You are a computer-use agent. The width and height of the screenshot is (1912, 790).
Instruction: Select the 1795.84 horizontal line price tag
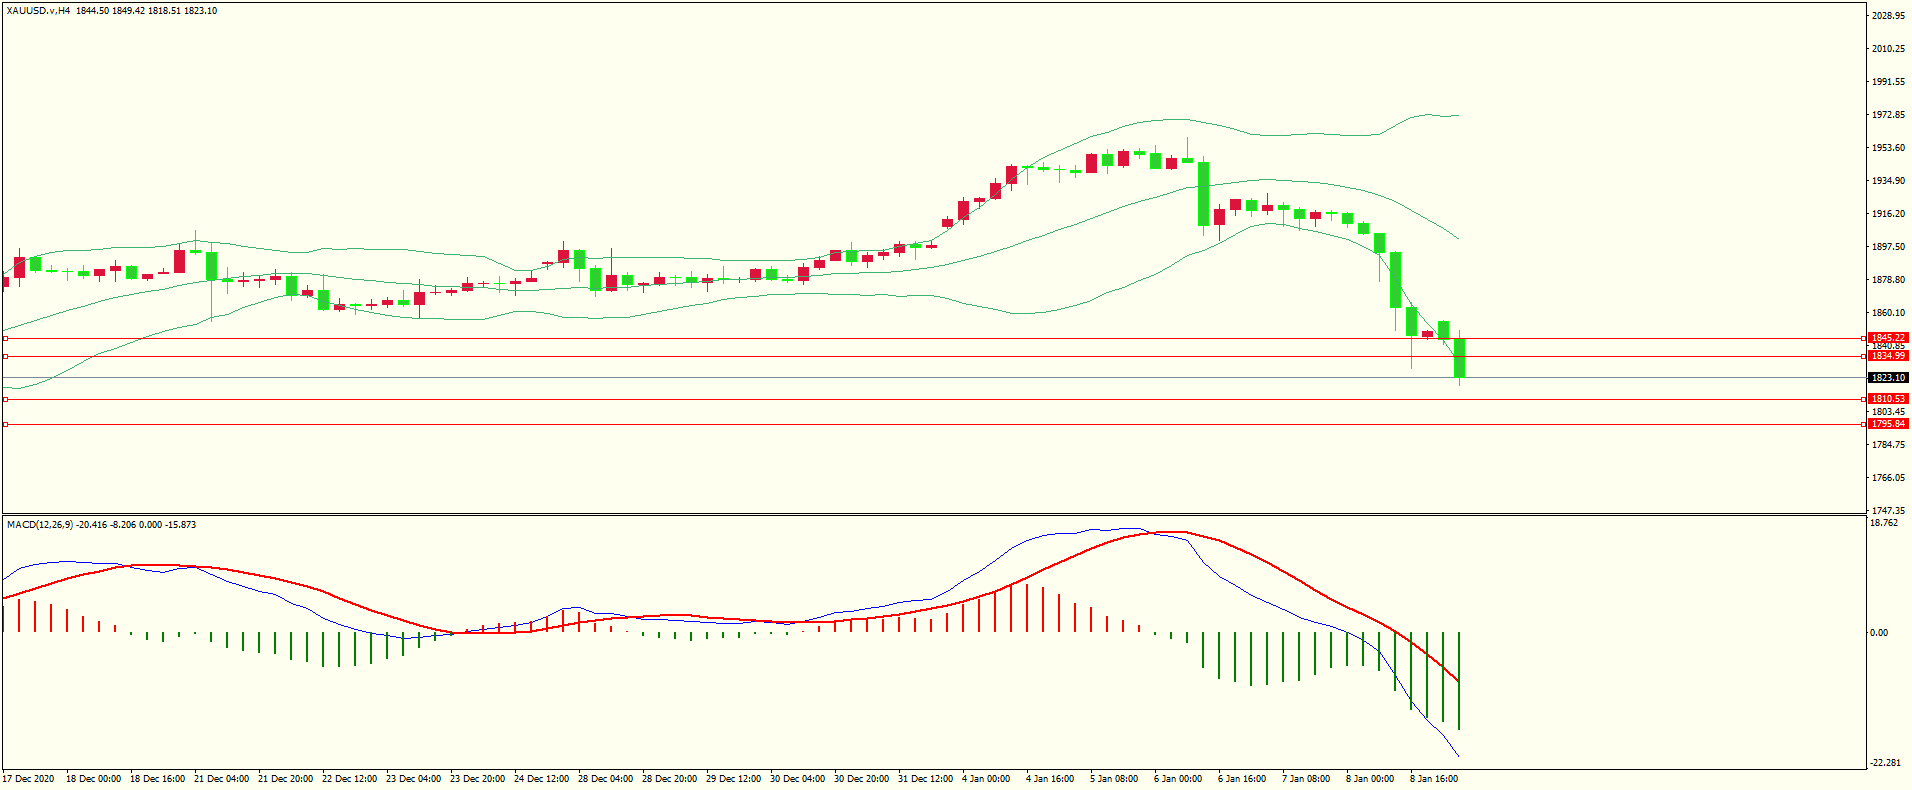(1888, 424)
